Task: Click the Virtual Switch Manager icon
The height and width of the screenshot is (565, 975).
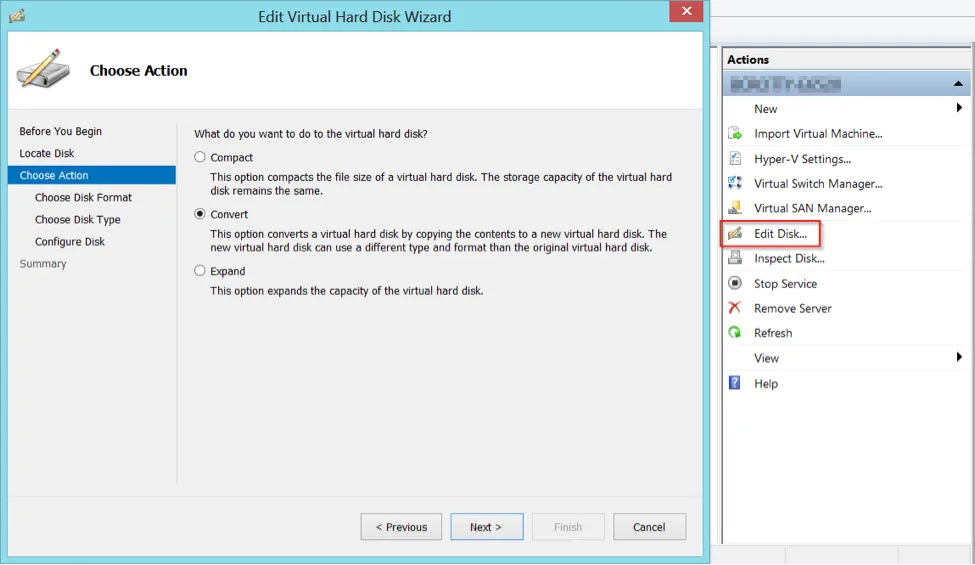Action: [735, 183]
